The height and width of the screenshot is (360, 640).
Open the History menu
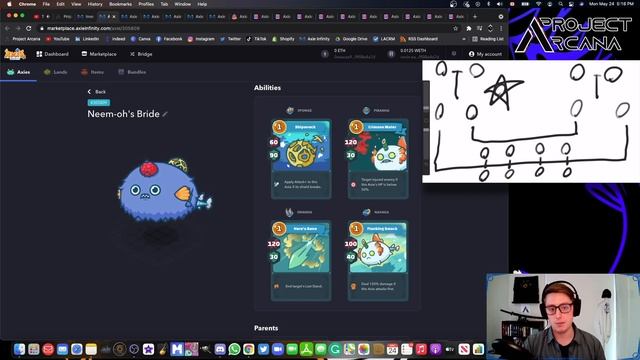[95, 4]
